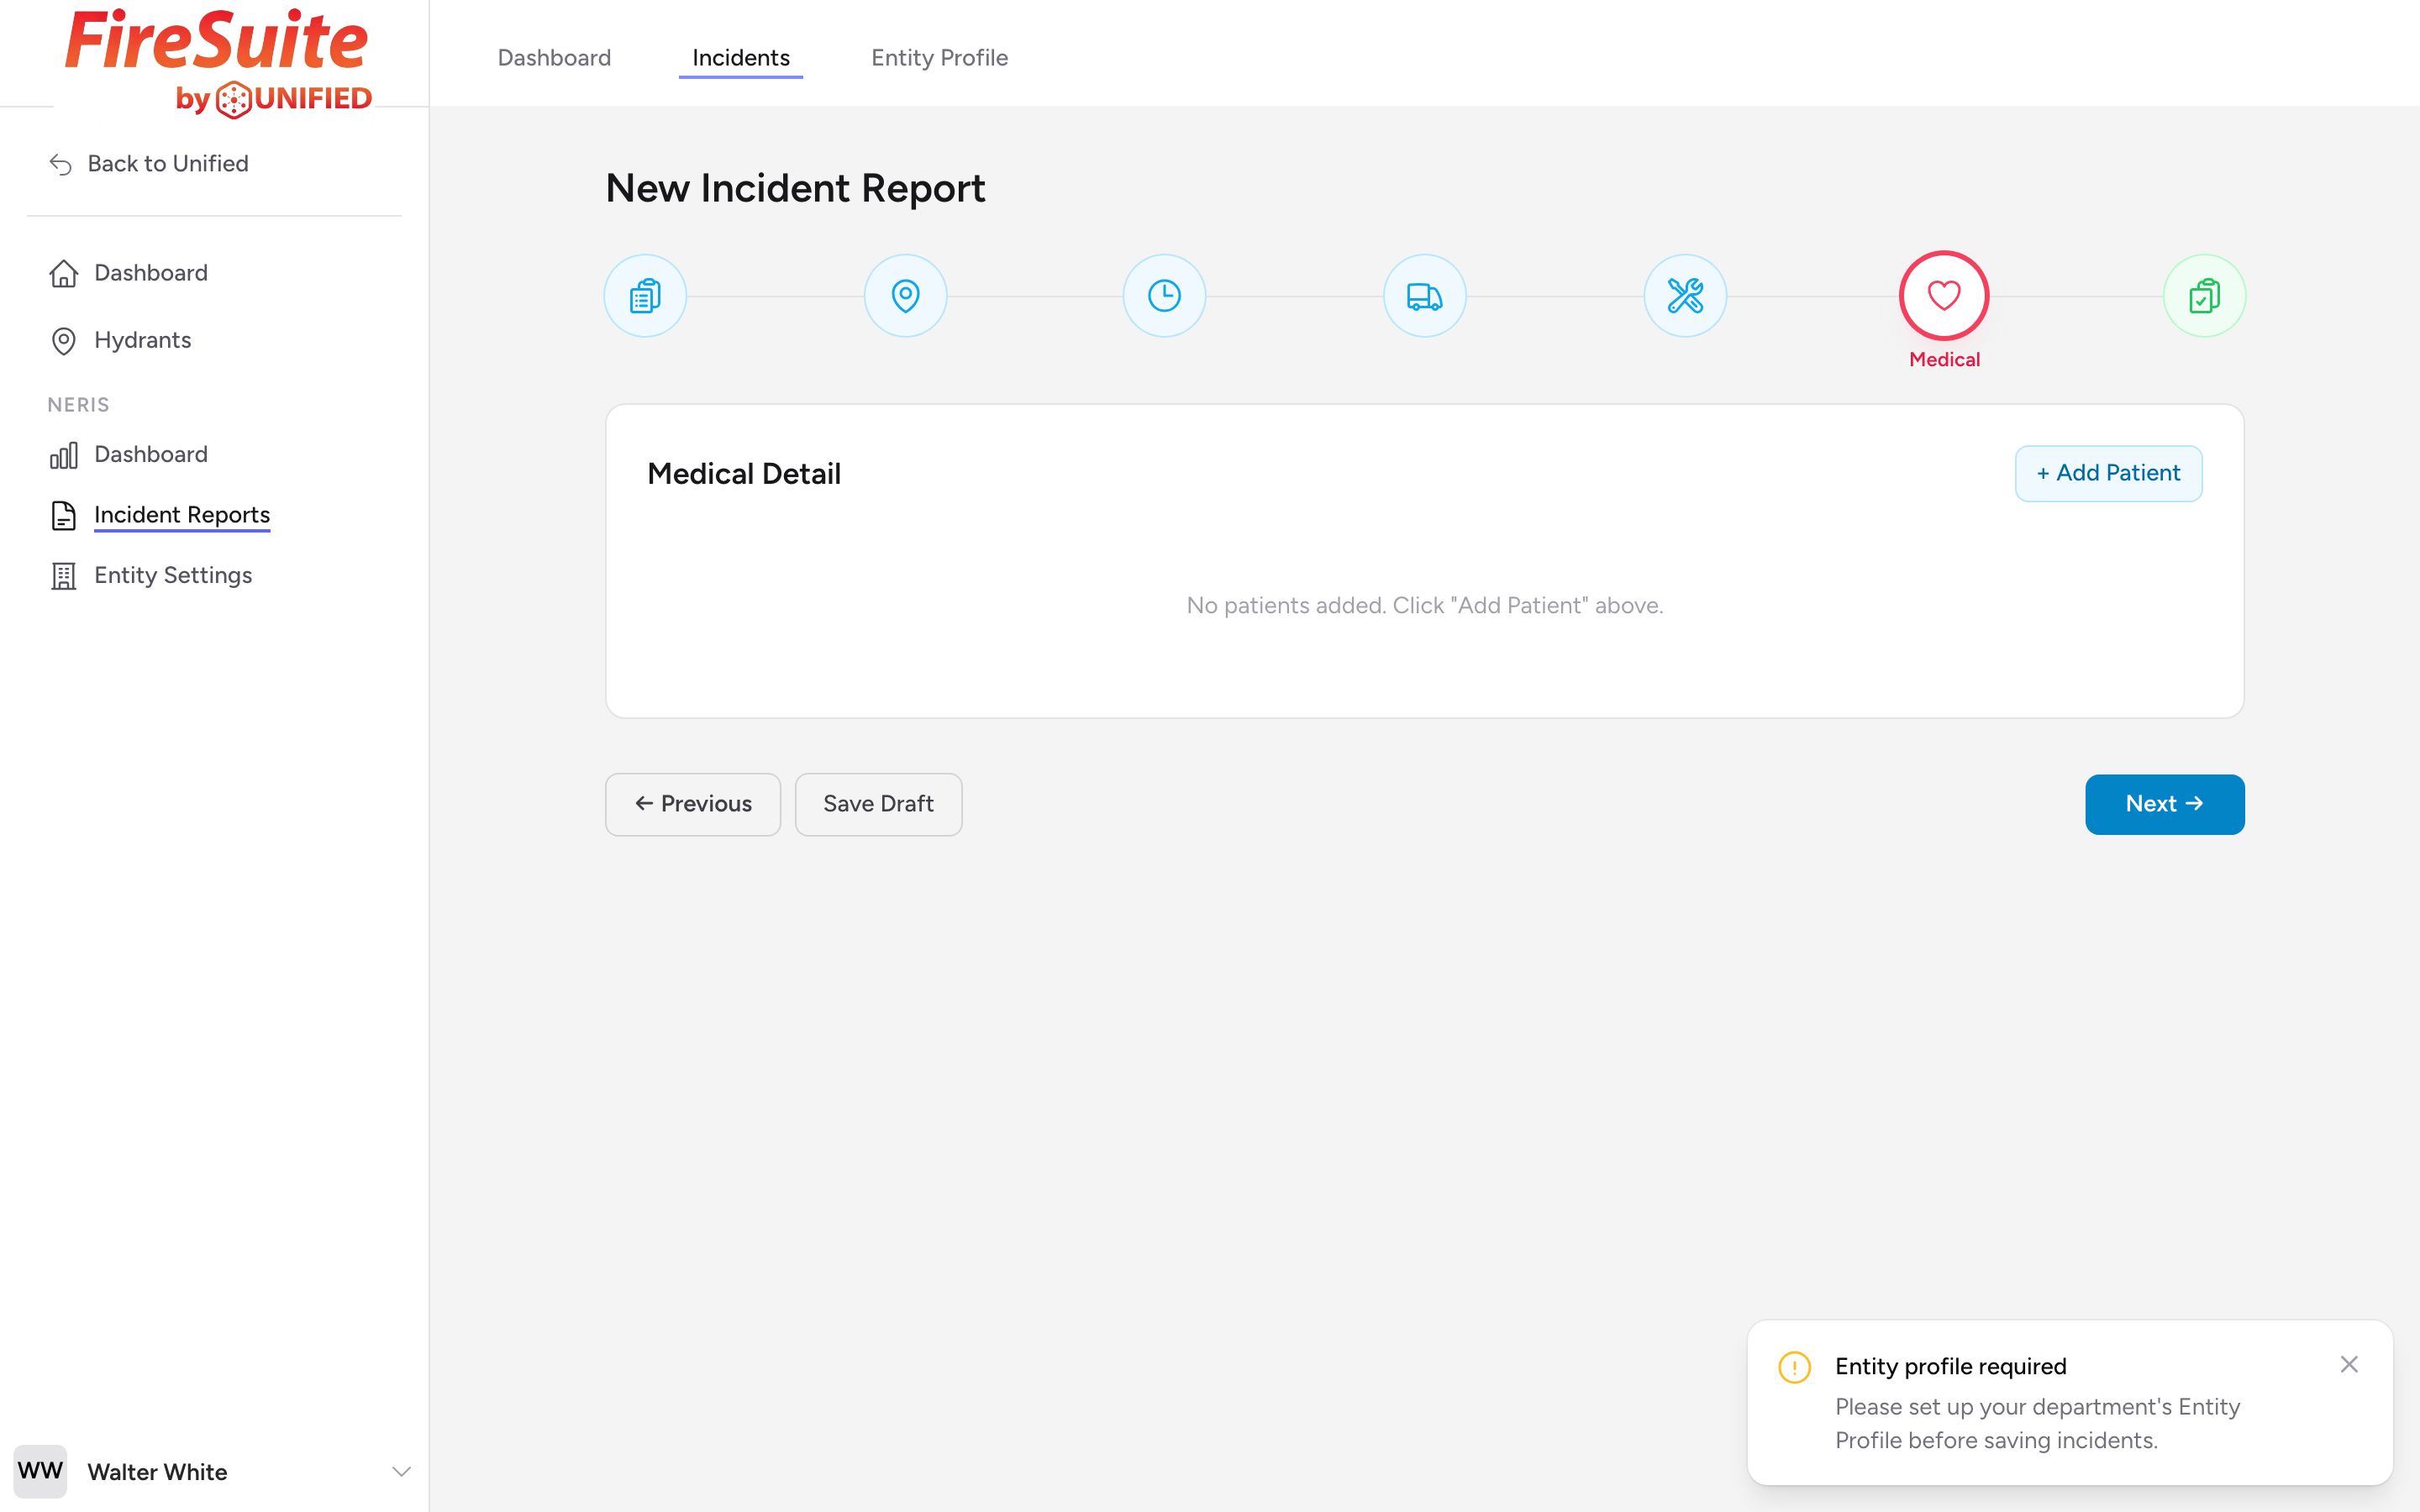This screenshot has height=1512, width=2420.
Task: Open Incident Reports in the sidebar
Action: point(182,514)
